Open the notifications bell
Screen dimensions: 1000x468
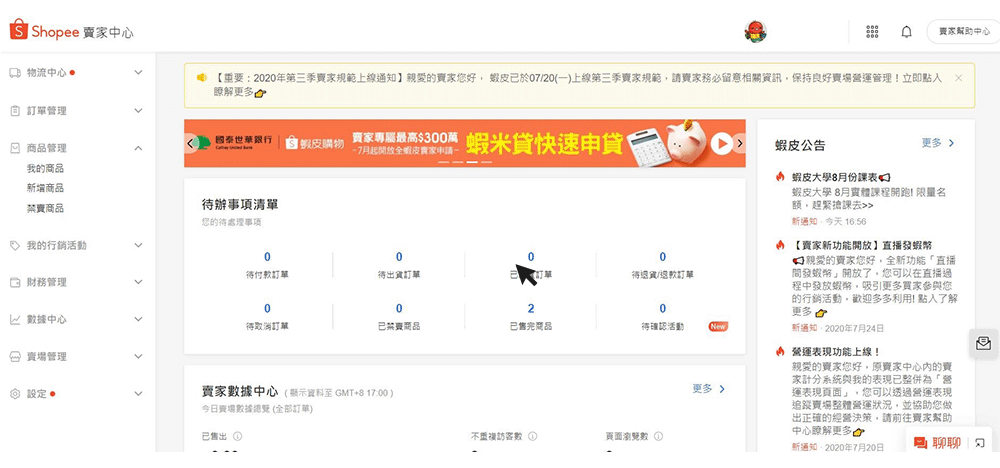pos(906,32)
